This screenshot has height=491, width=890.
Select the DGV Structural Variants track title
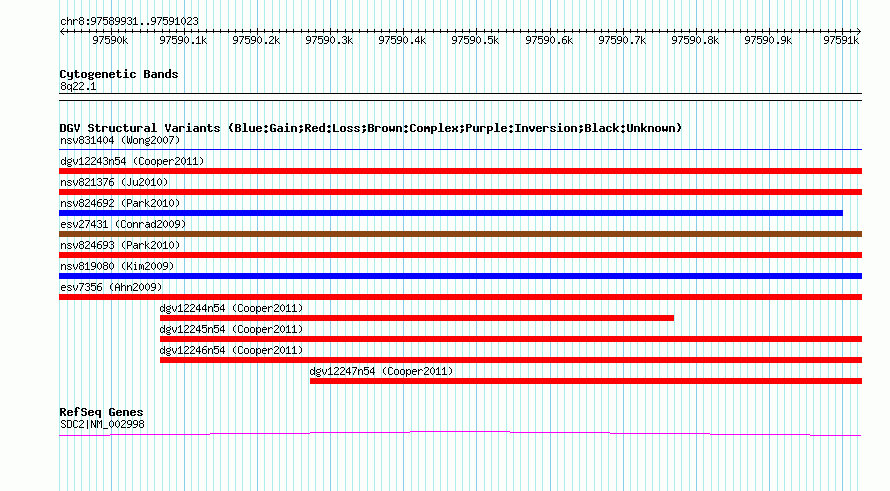(371, 128)
